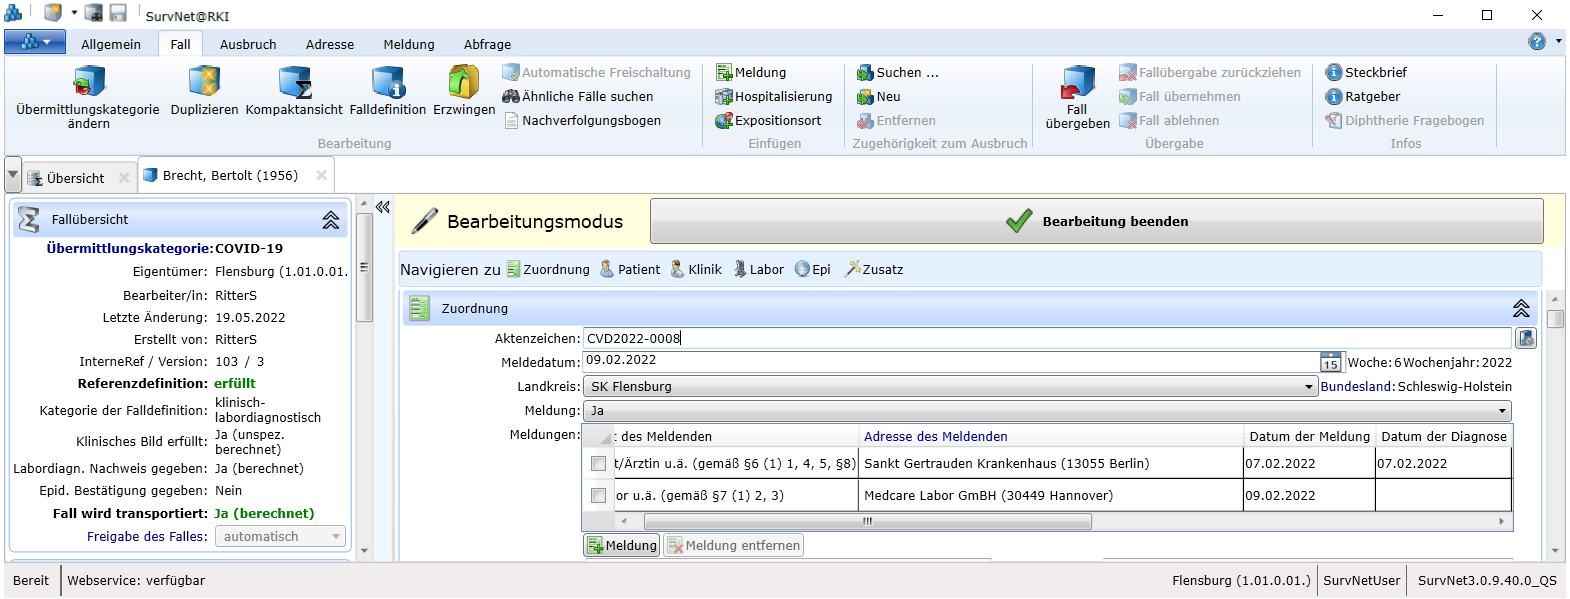Collapse the Fallübersicht panel
Screen dimensions: 1570x599
[x=330, y=220]
